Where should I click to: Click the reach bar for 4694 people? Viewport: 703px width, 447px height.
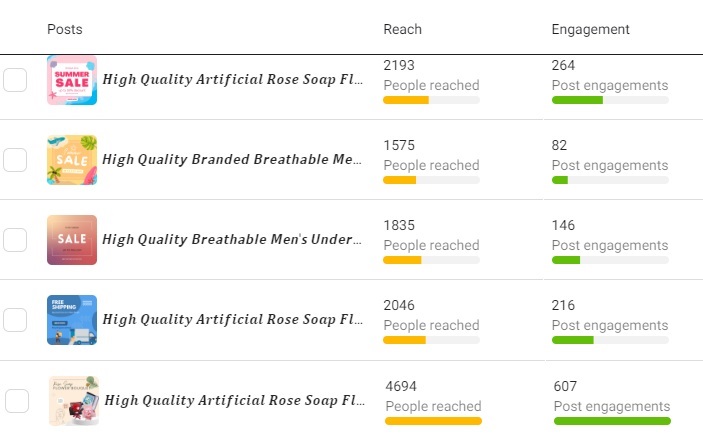(433, 421)
